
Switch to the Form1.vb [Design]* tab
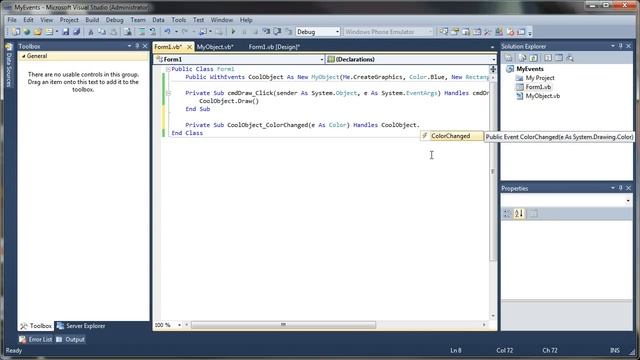pyautogui.click(x=274, y=47)
